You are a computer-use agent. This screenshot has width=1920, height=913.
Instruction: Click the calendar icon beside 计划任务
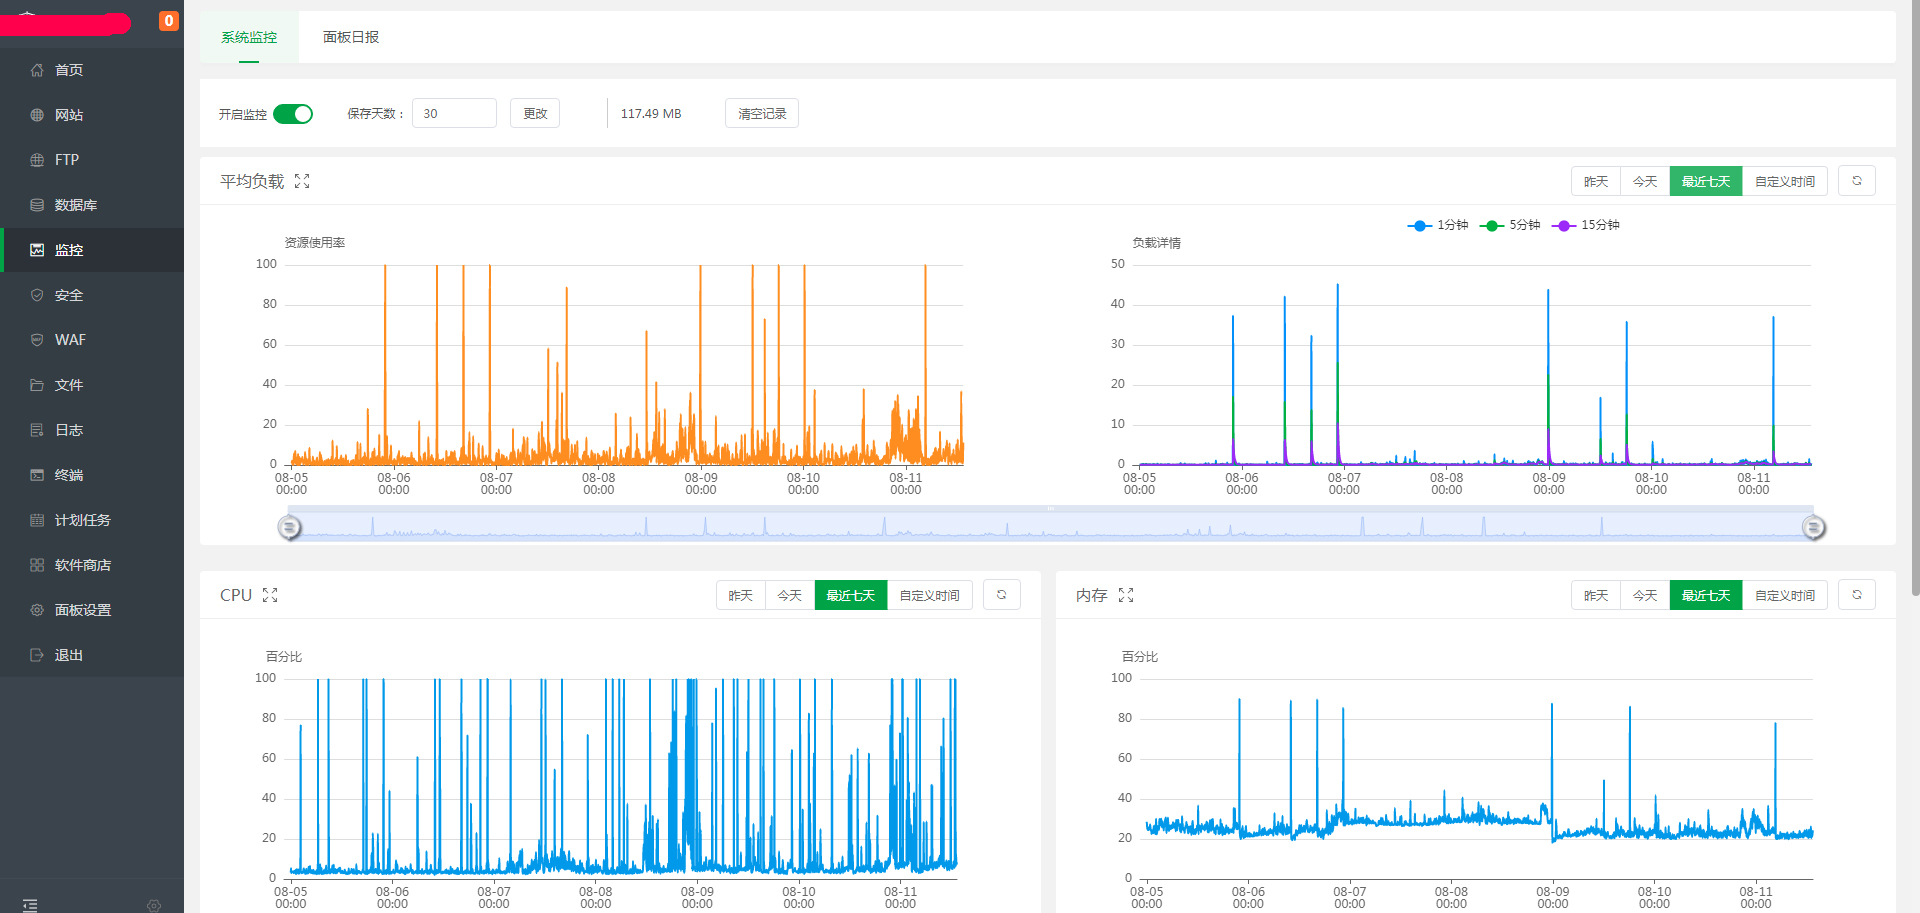tap(37, 520)
